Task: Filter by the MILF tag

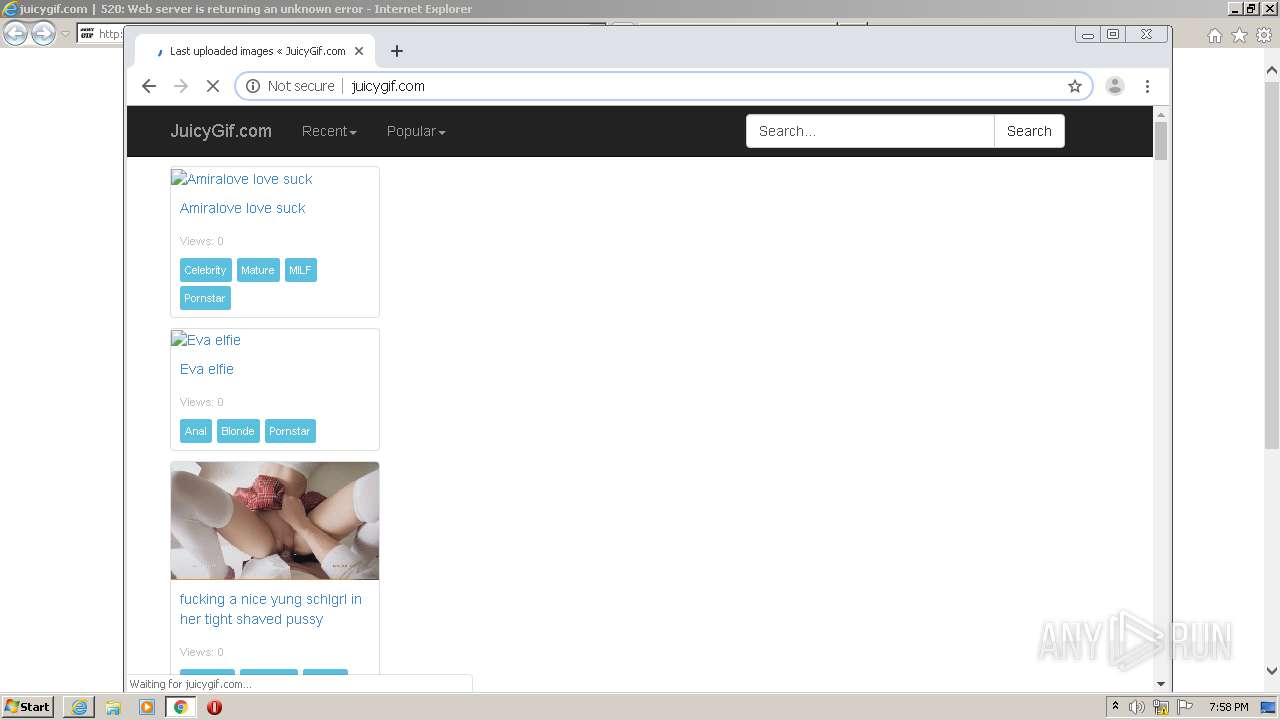Action: [300, 270]
